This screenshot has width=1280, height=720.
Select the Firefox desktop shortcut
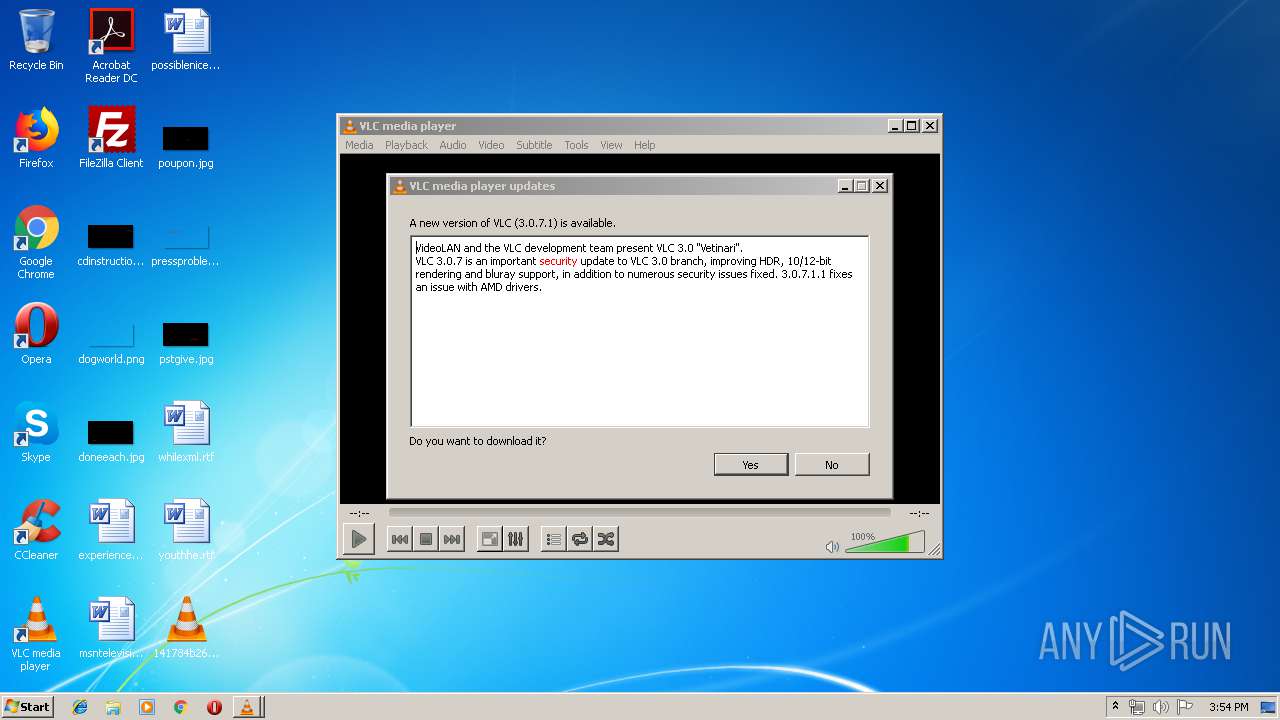(x=36, y=138)
